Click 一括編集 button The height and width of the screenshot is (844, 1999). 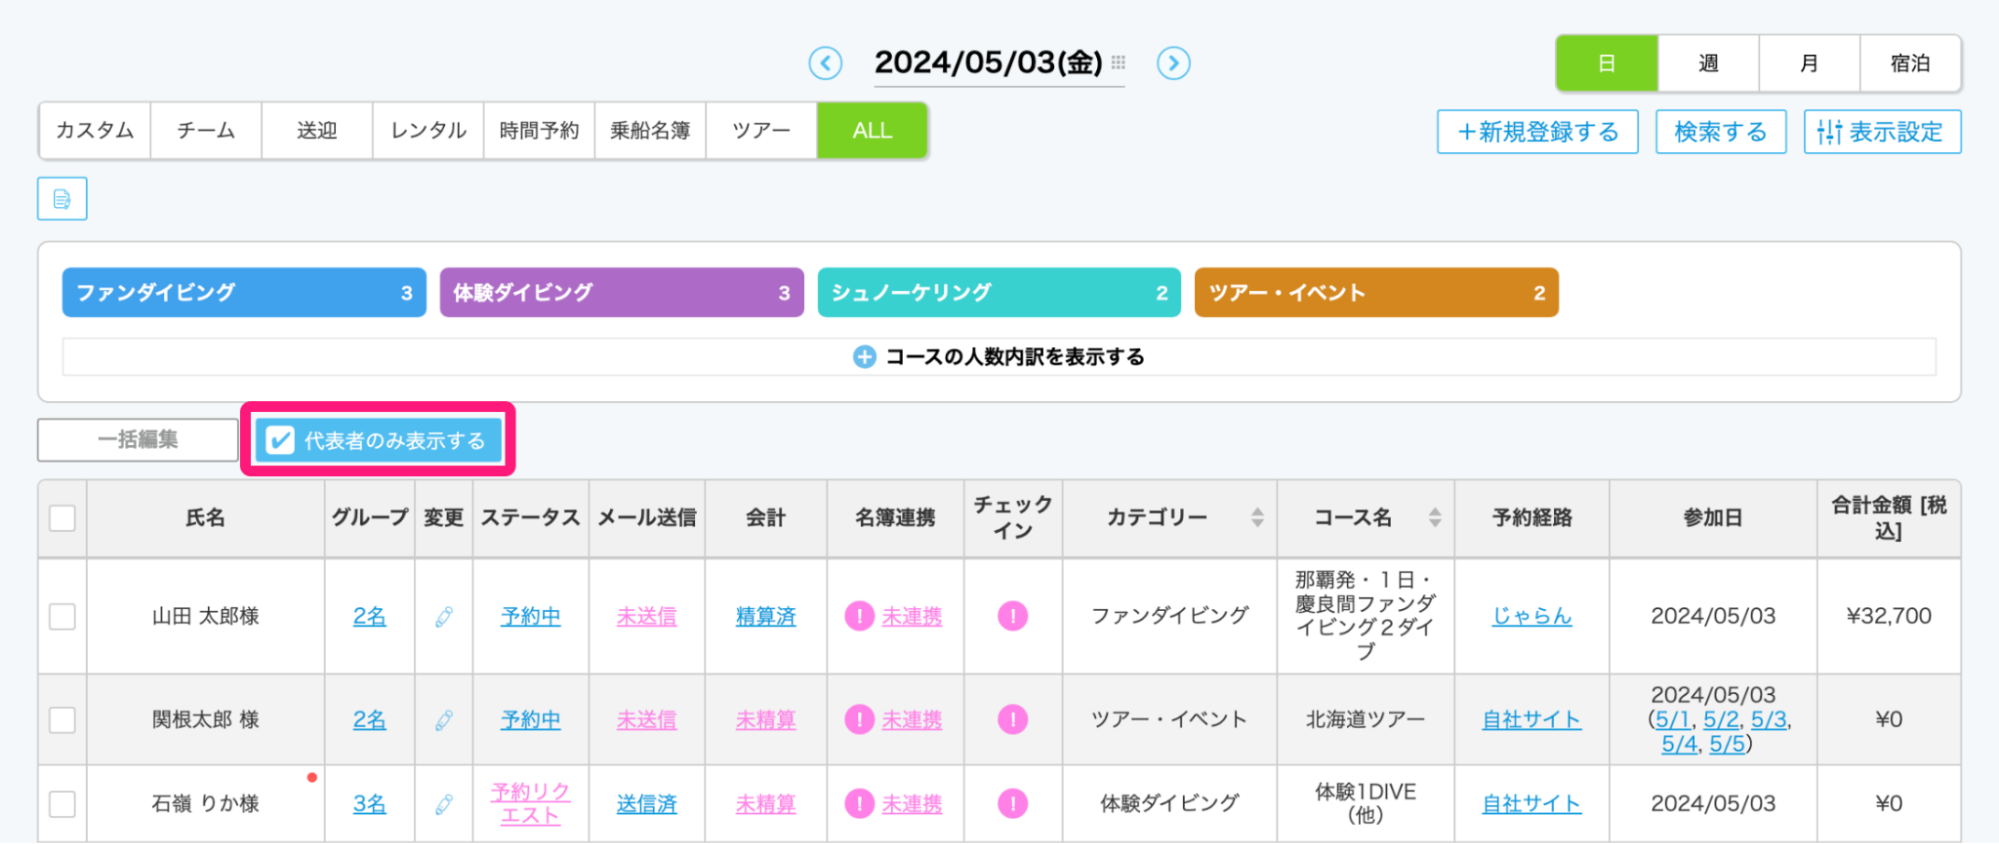138,440
